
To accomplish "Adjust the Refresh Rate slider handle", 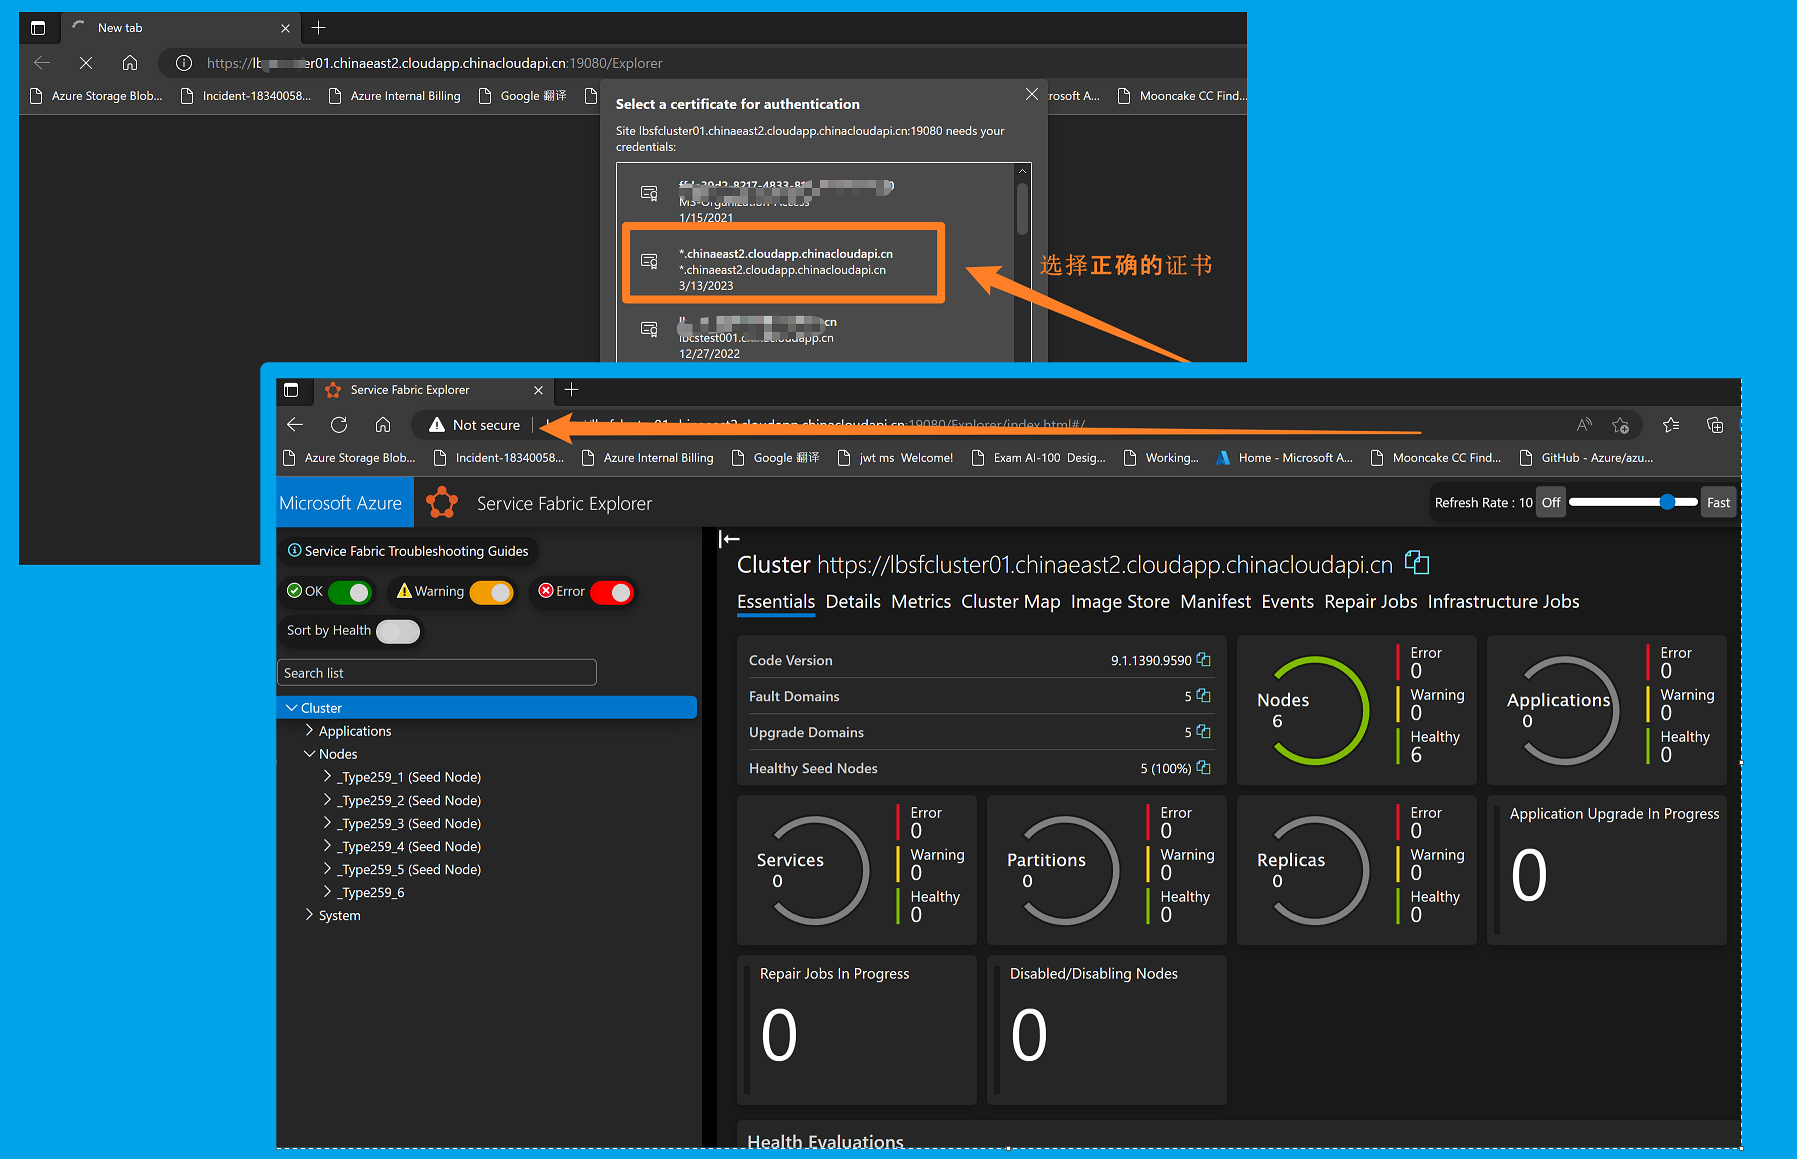I will 1667,503.
